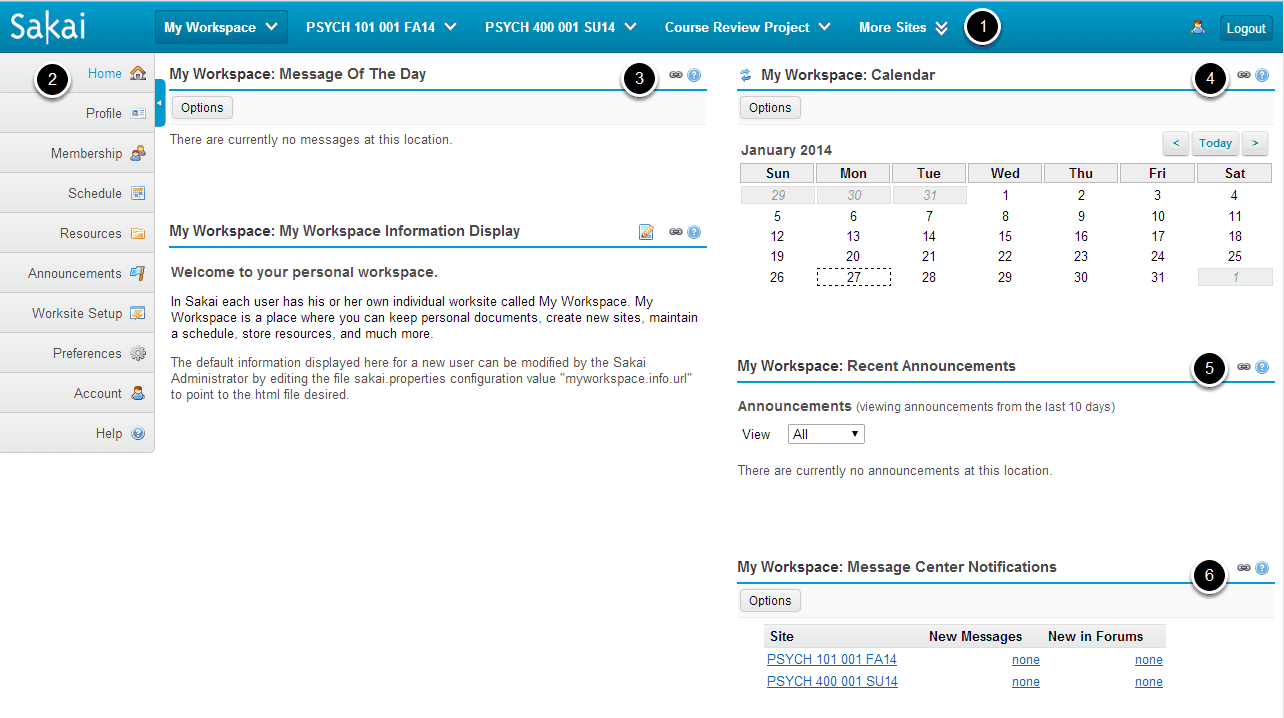Image resolution: width=1284 pixels, height=718 pixels.
Task: Open Membership in the tool menu
Action: [77, 153]
